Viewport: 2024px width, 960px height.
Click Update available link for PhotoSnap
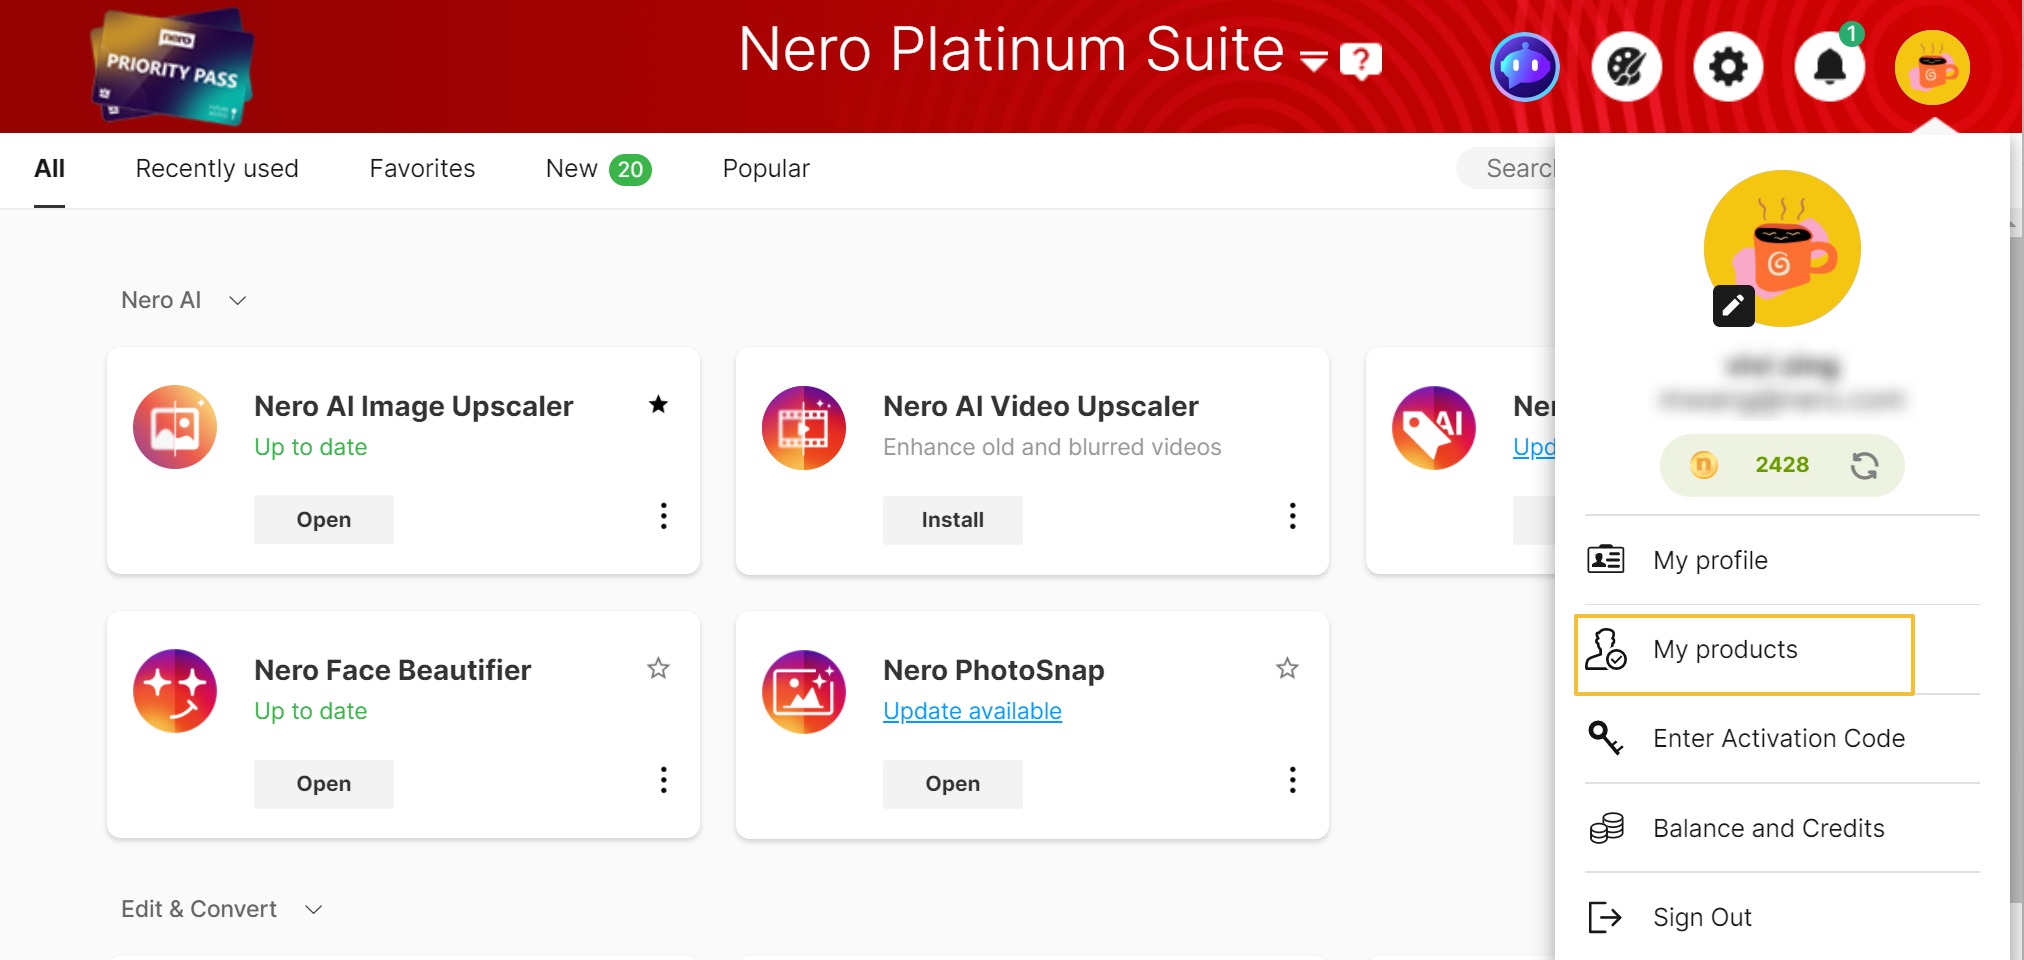972,711
